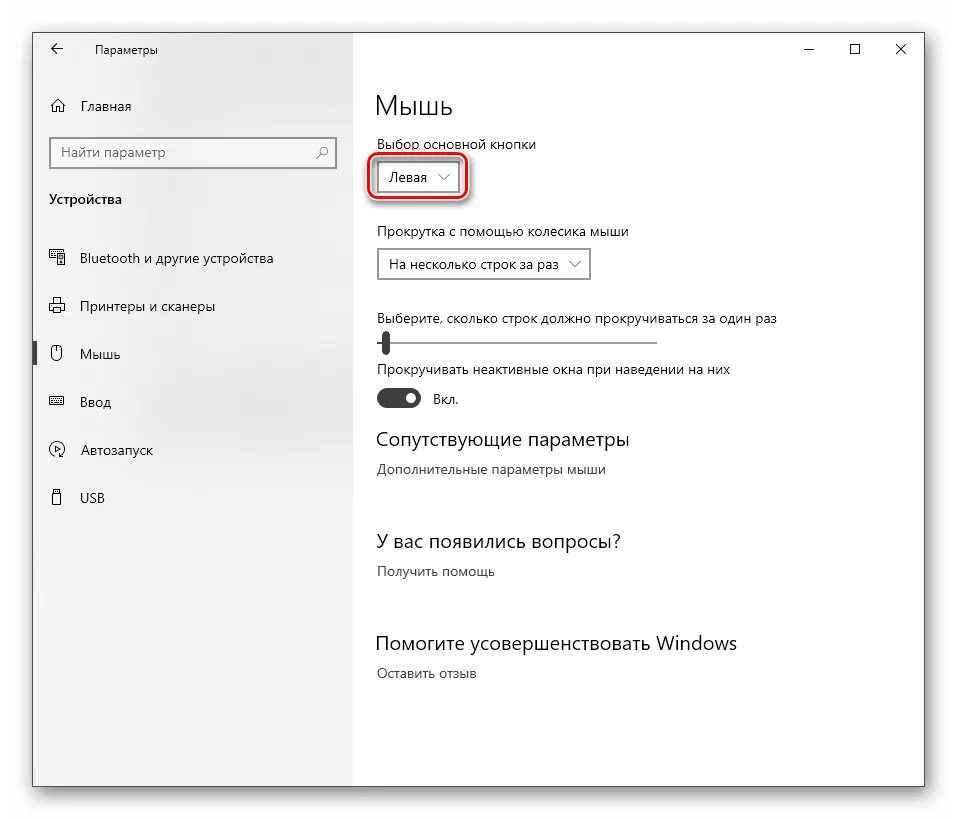Open Bluetooth и другие устройства page
Image resolution: width=957 pixels, height=819 pixels.
(176, 258)
